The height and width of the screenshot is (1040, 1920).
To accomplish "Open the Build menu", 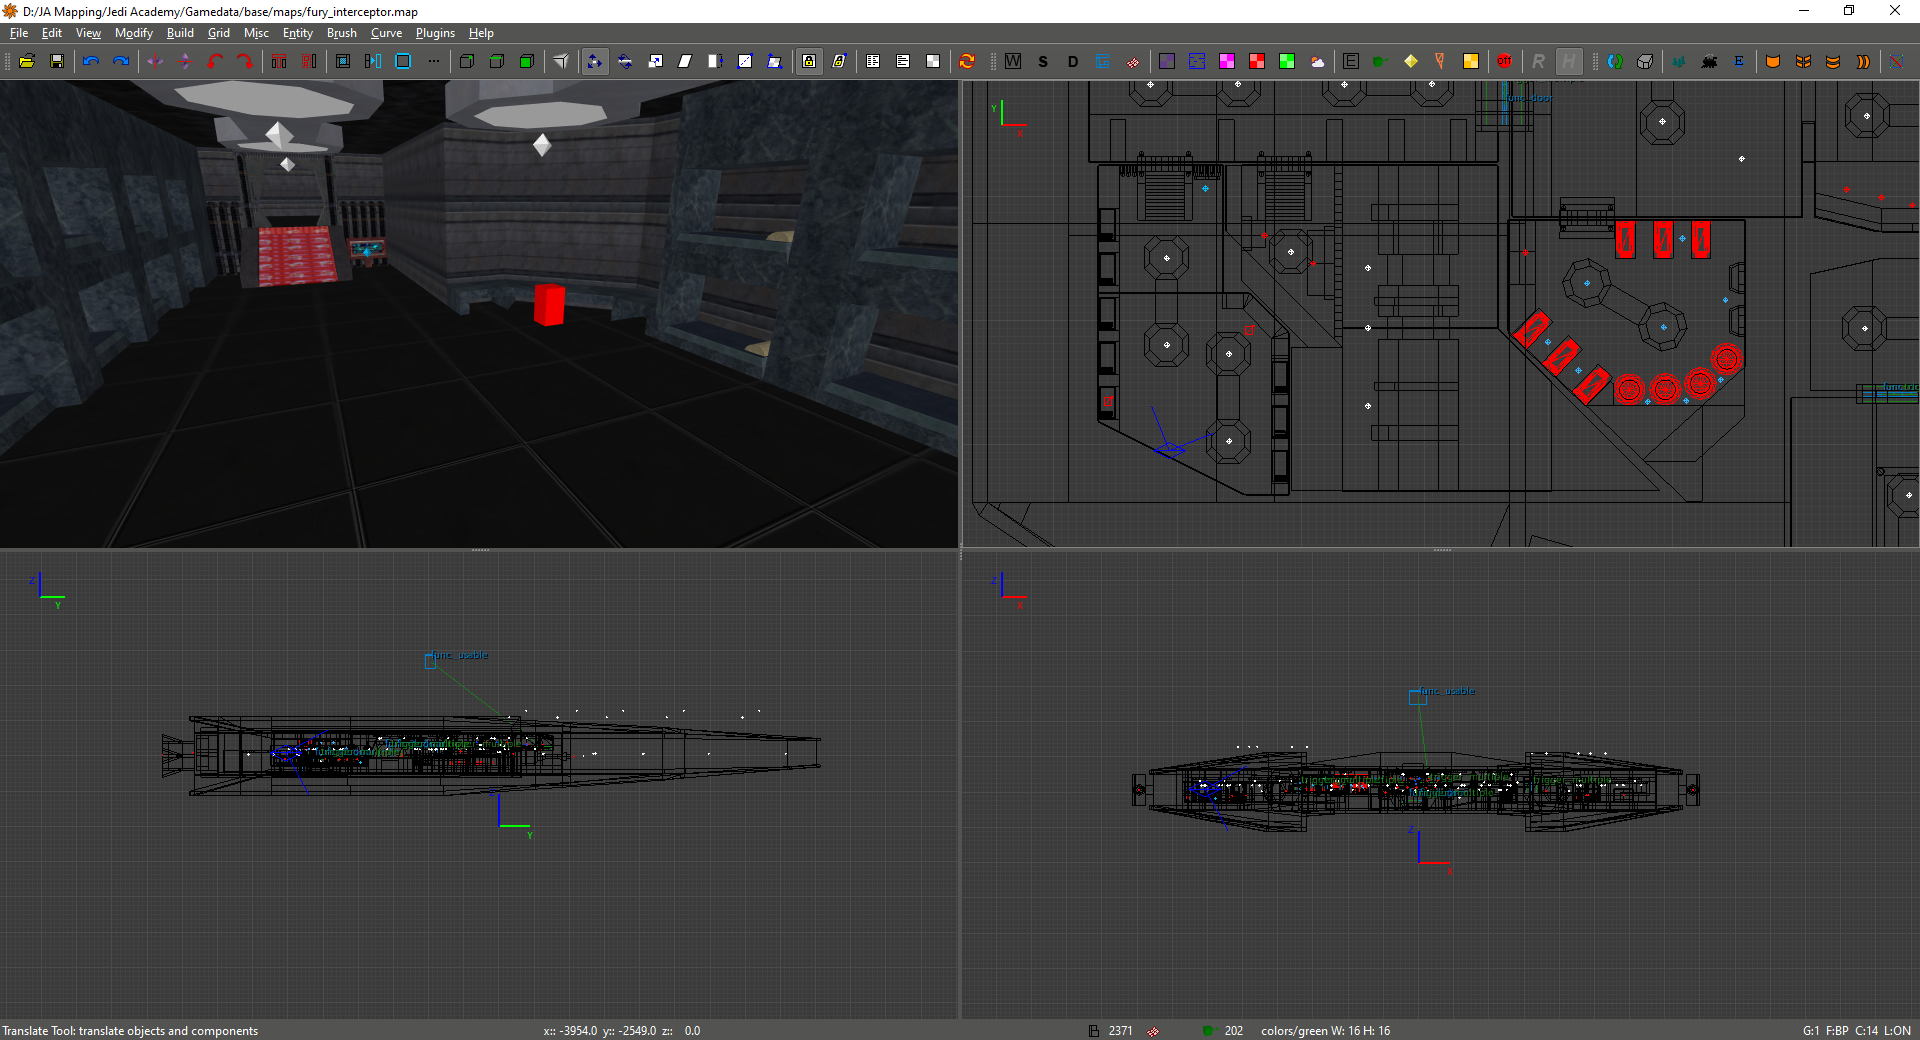I will [x=180, y=33].
